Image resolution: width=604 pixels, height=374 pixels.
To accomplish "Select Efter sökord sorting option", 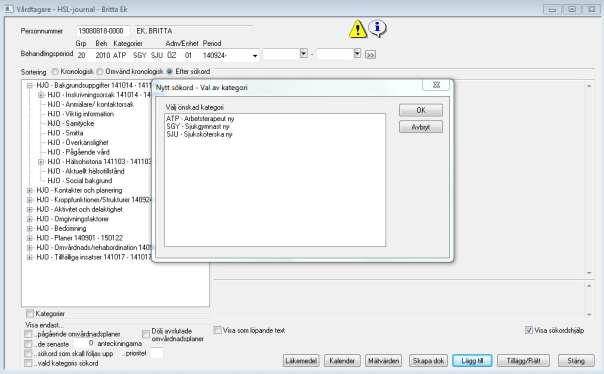I will pos(169,72).
